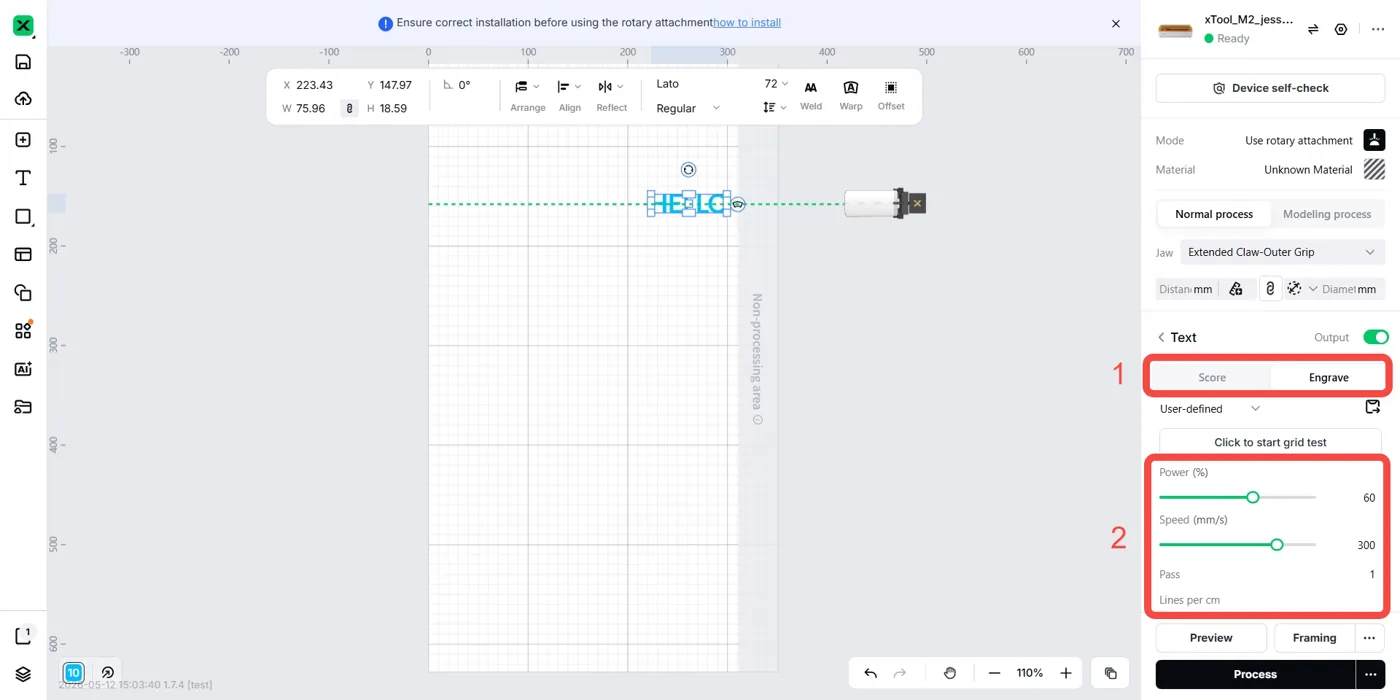1400x700 pixels.
Task: Toggle the distance-diameter link lock
Action: [x=1270, y=289]
